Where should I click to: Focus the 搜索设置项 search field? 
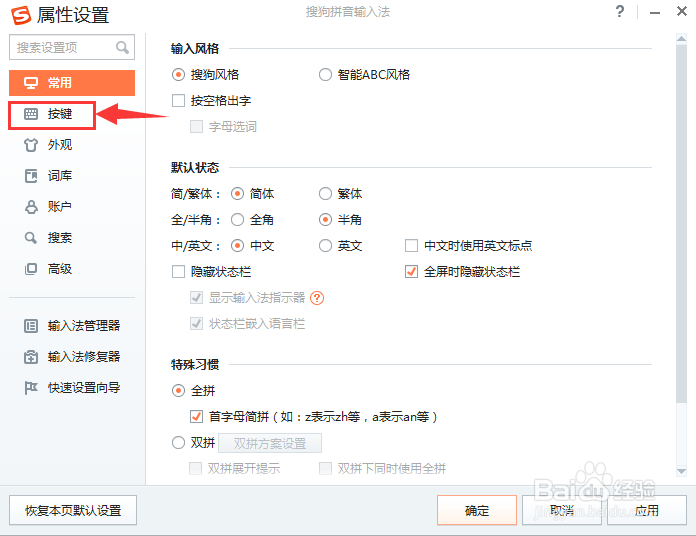[72, 47]
